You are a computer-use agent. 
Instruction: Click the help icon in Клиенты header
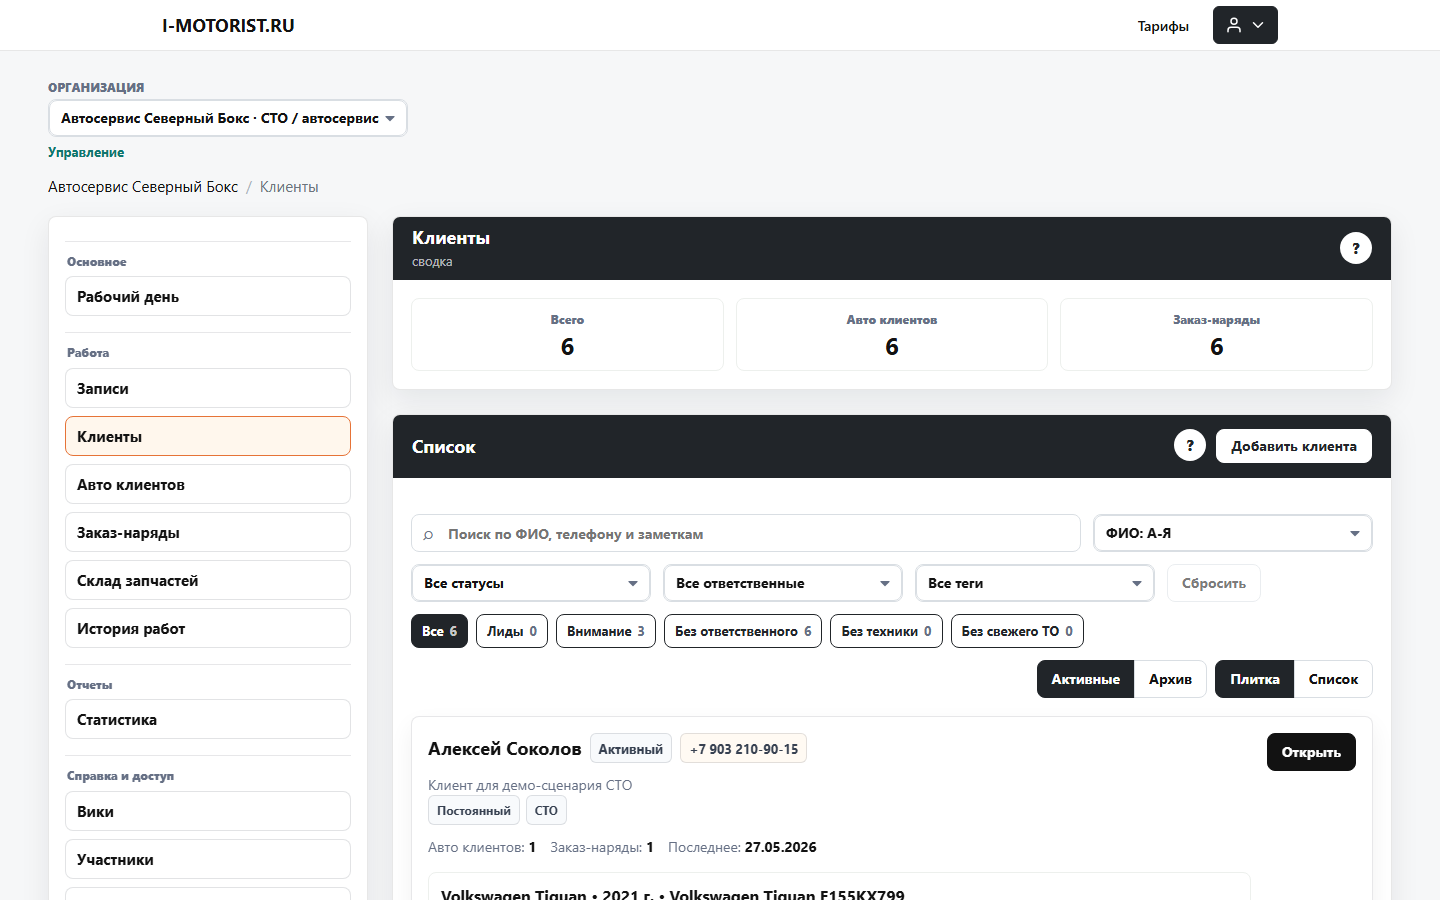[x=1356, y=248]
